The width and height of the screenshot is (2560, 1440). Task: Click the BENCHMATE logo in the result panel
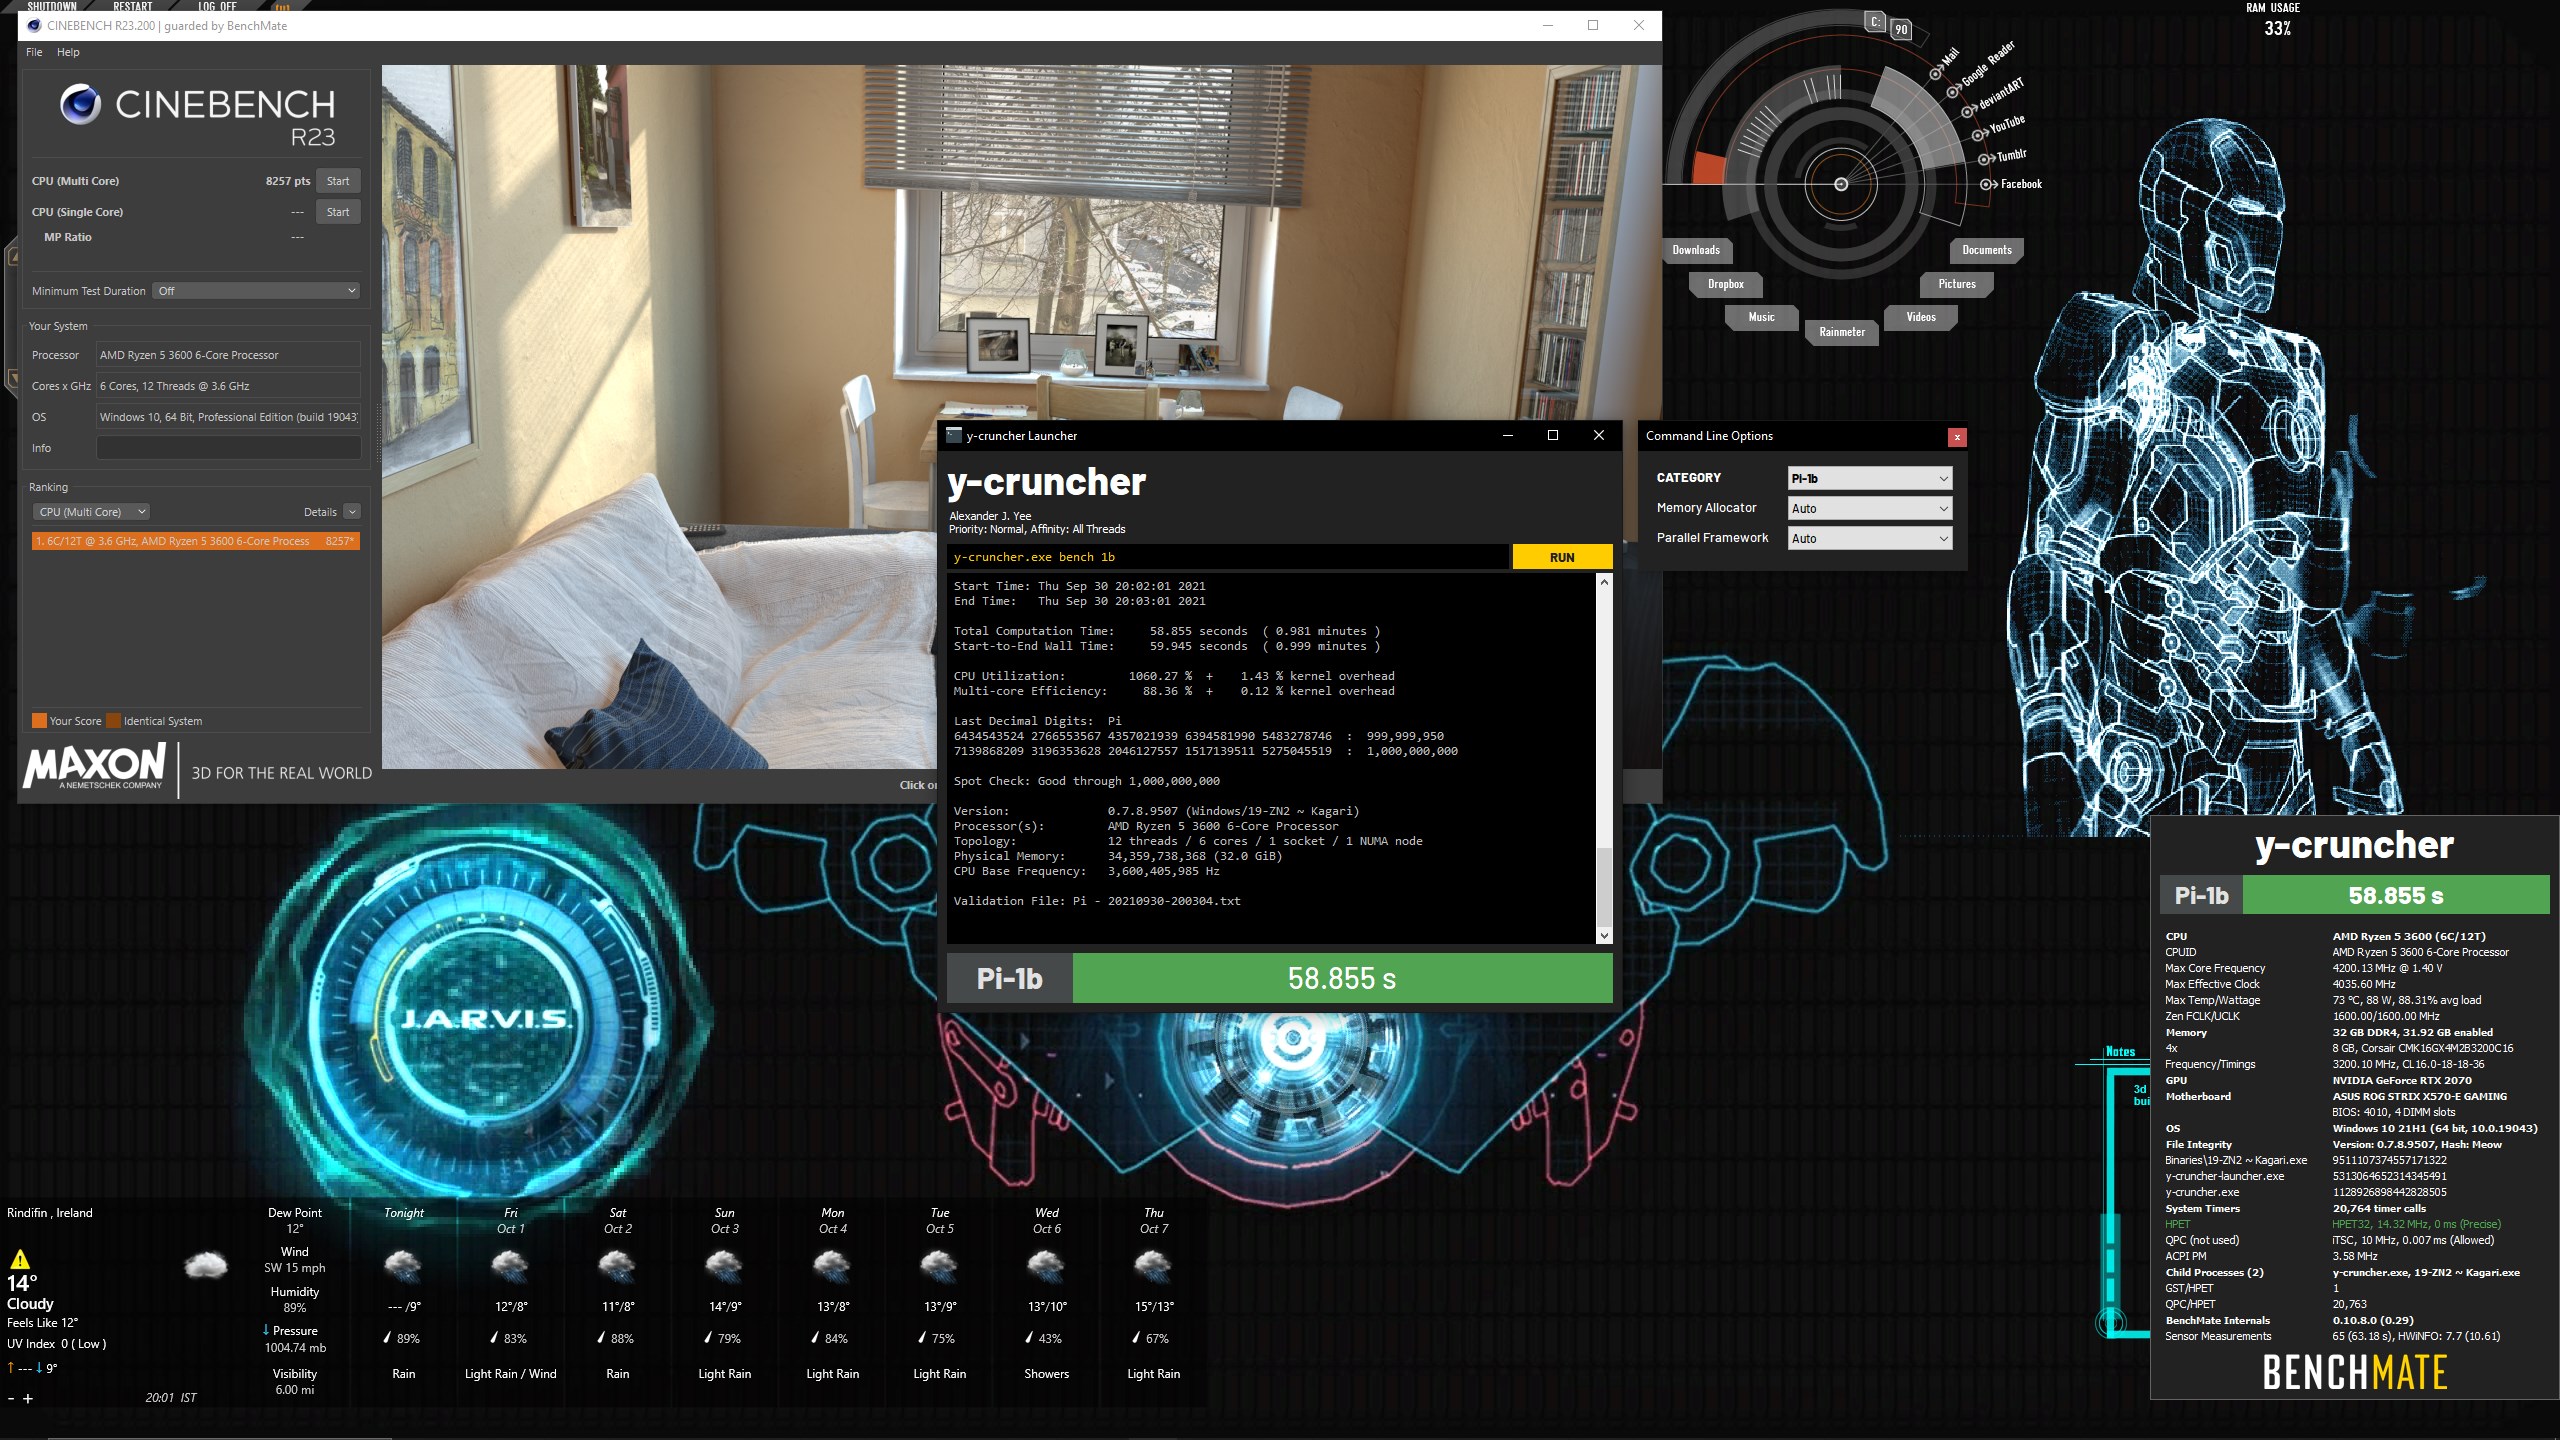pyautogui.click(x=2355, y=1373)
